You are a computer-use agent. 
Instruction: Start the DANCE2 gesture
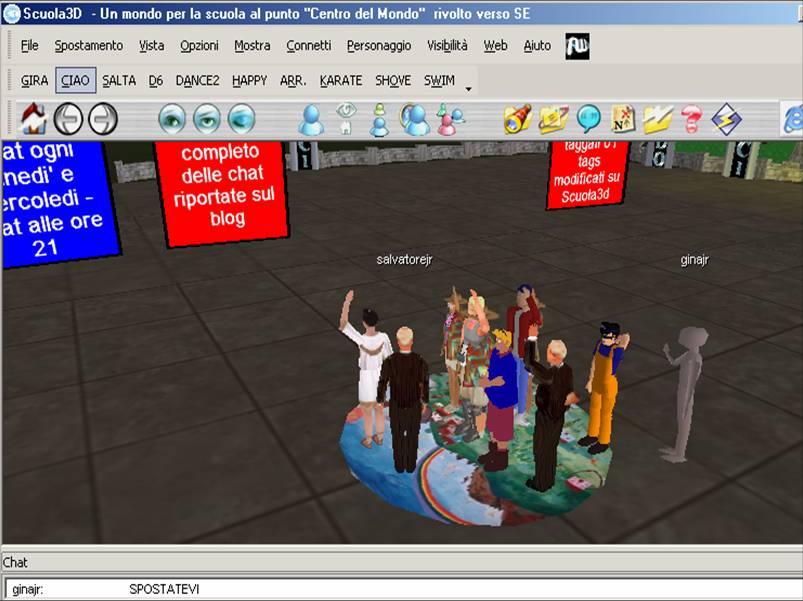point(197,80)
